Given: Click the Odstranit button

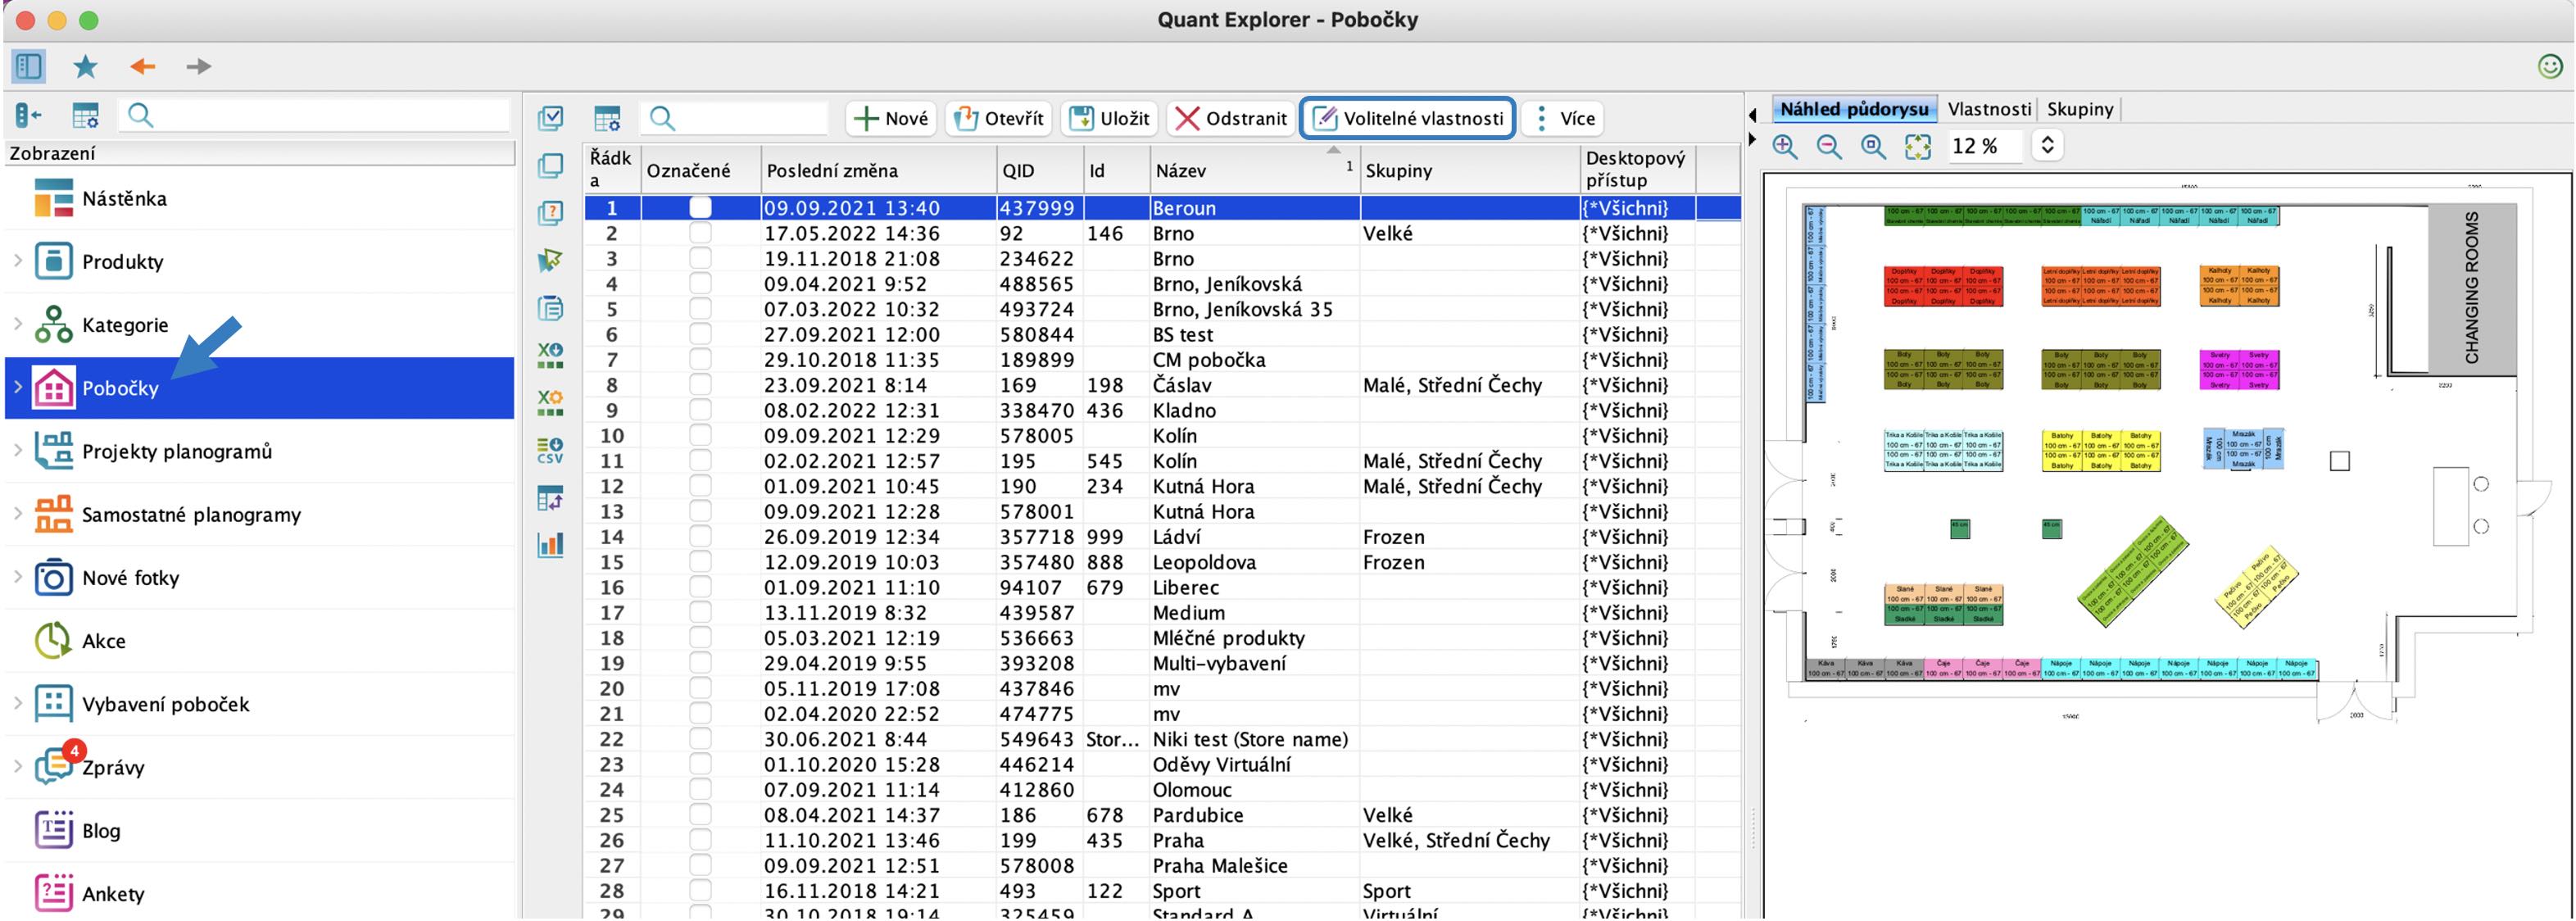Looking at the screenshot, I should coord(1231,118).
